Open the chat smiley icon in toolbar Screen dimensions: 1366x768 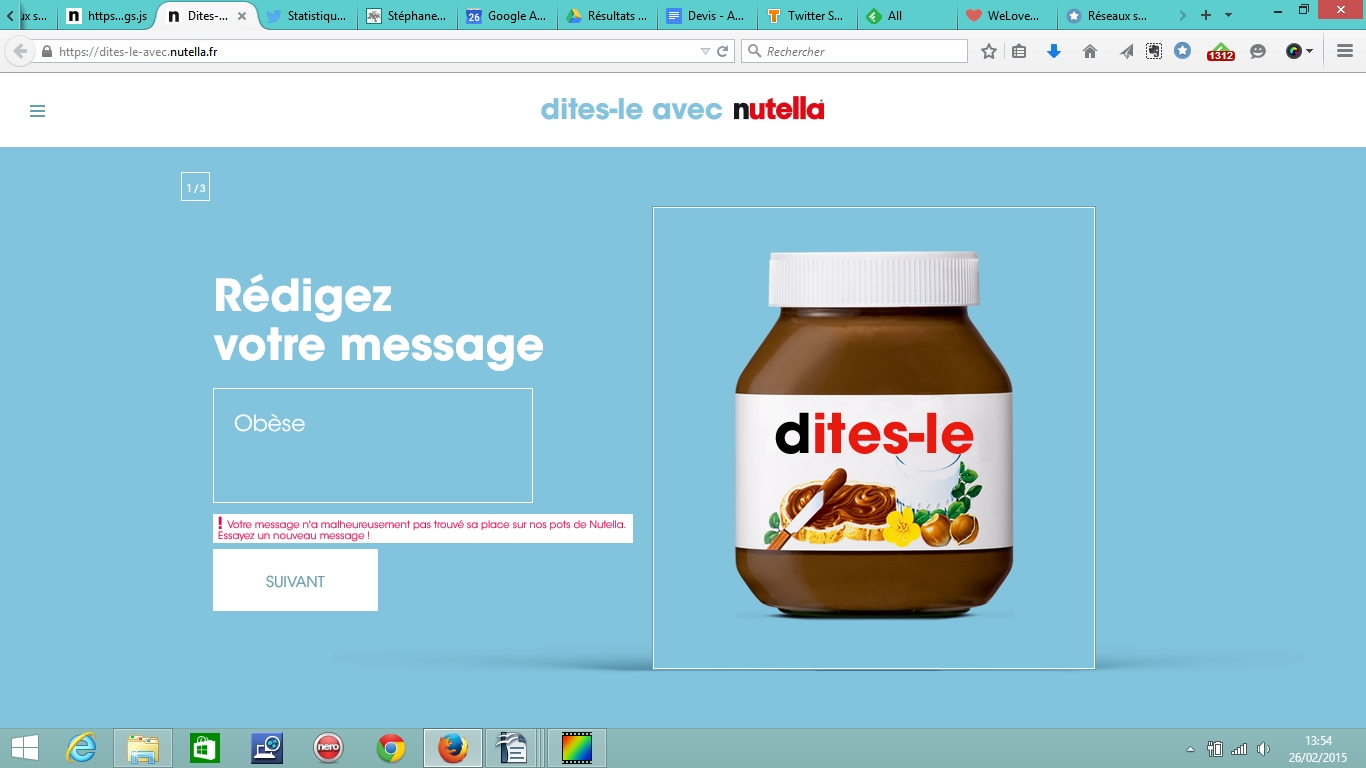click(x=1258, y=51)
